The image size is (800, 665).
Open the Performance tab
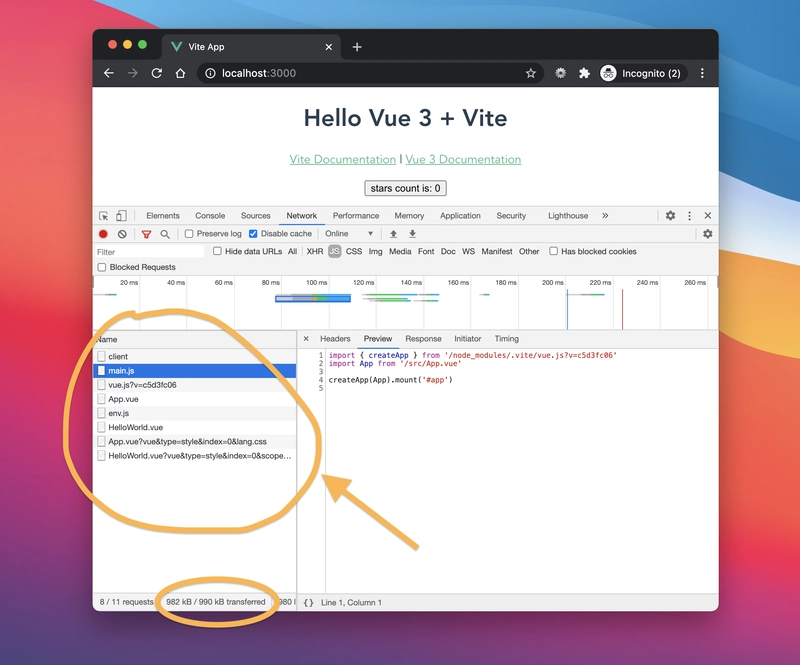click(x=356, y=216)
